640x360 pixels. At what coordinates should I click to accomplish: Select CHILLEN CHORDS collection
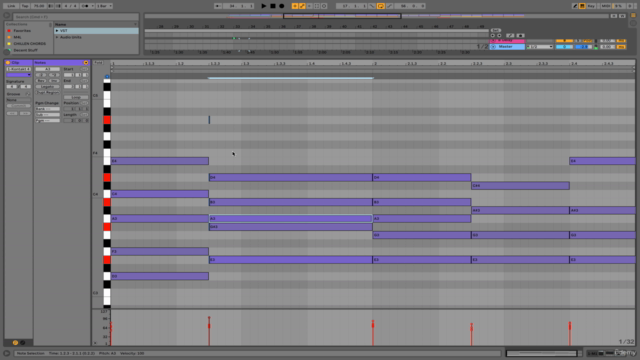click(29, 44)
